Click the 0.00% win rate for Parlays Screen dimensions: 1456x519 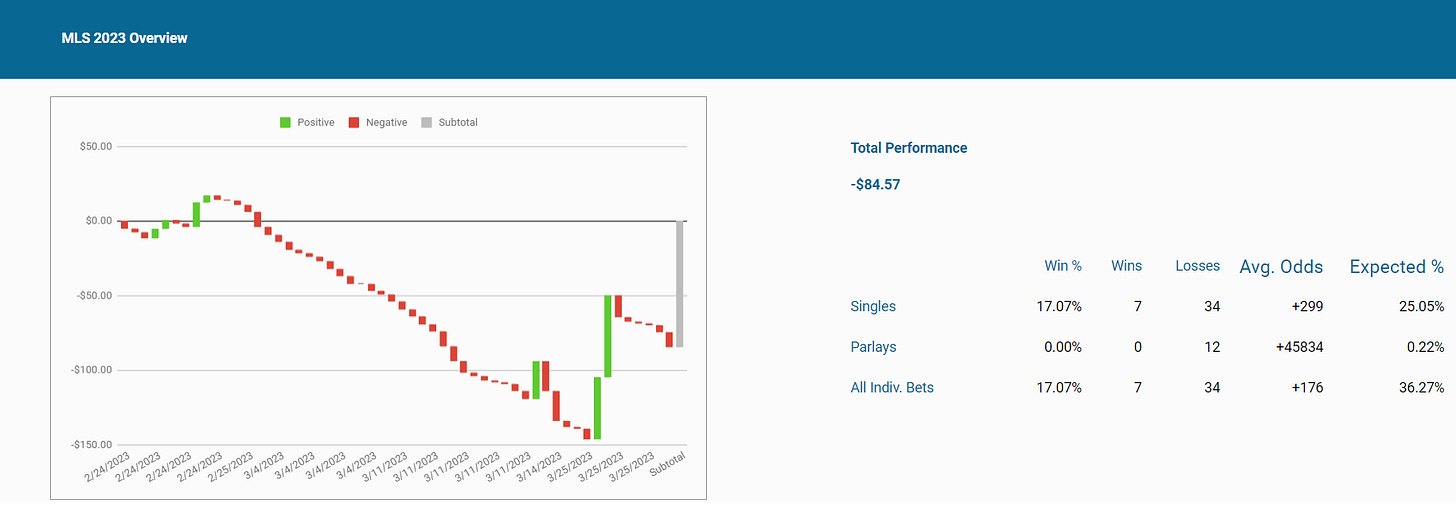pos(1061,347)
